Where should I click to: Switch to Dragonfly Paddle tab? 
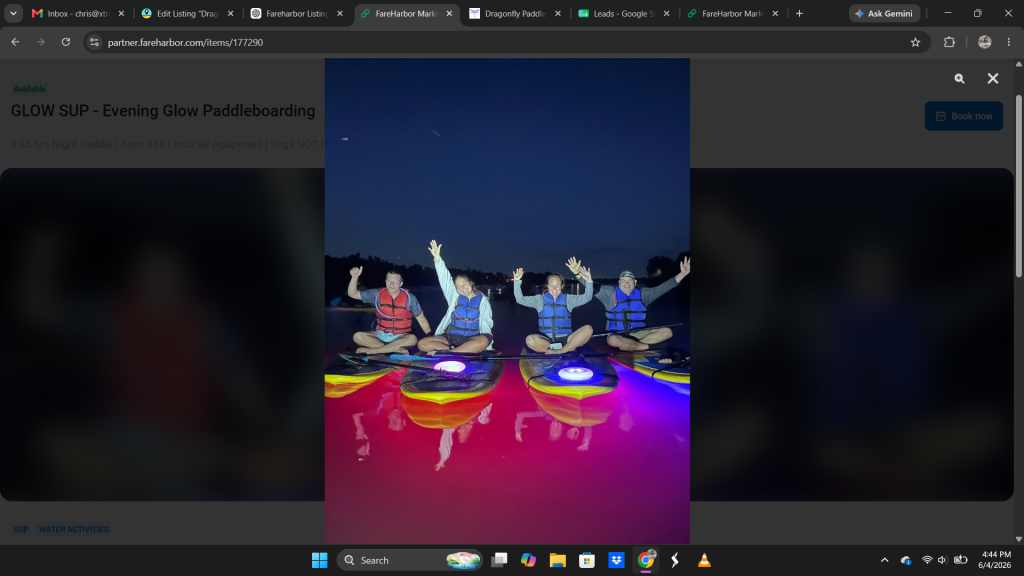(x=515, y=14)
